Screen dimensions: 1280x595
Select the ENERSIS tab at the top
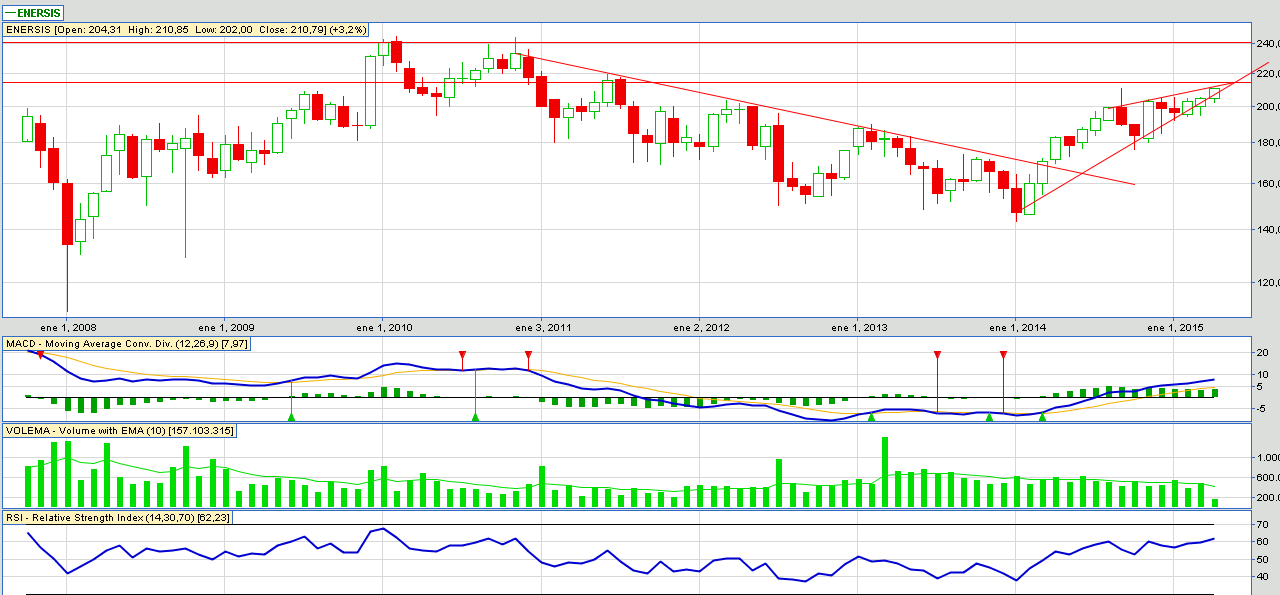[33, 13]
